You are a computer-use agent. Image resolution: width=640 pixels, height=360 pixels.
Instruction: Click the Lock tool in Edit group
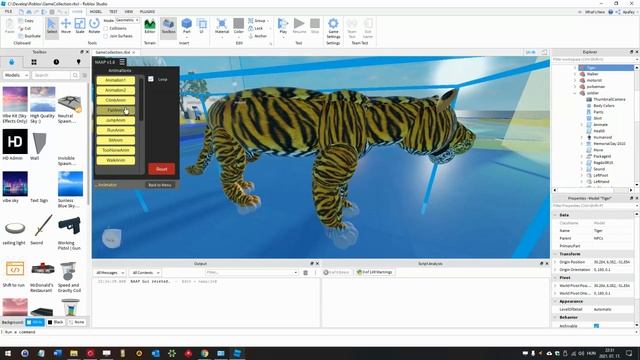tap(256, 28)
